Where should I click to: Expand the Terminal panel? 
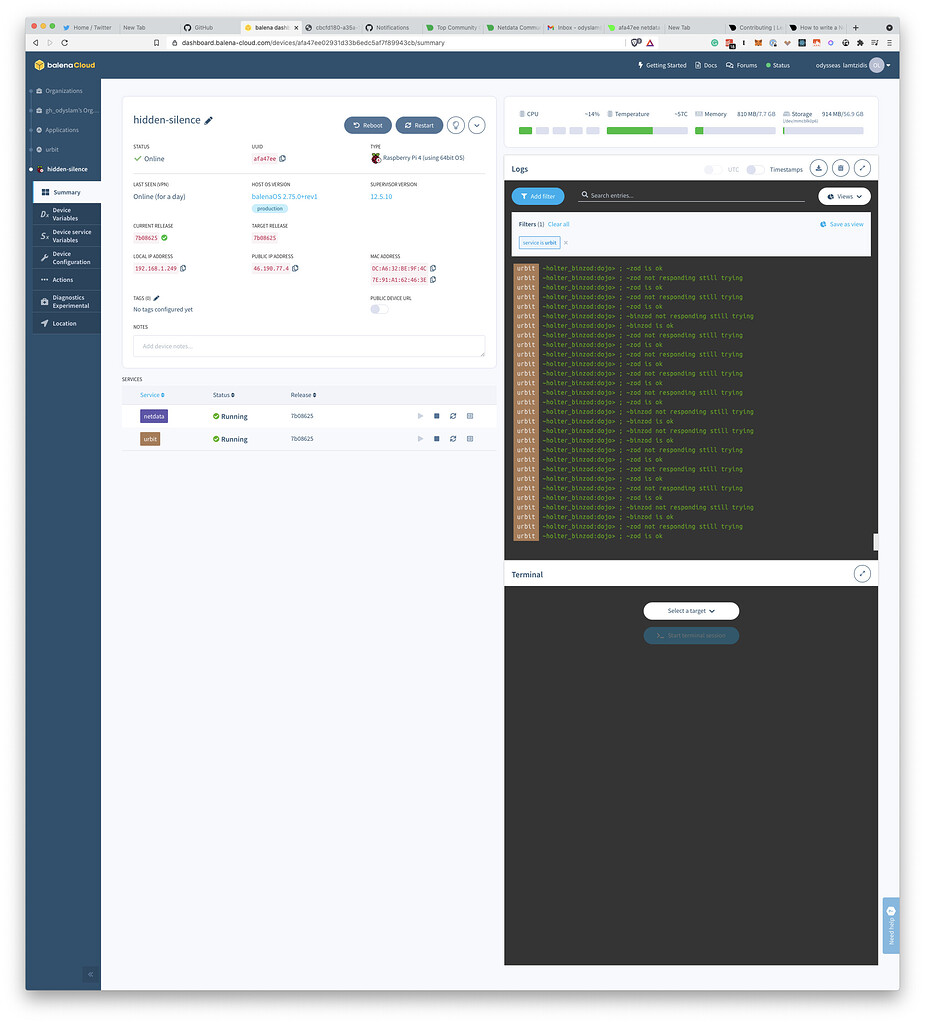(x=862, y=574)
